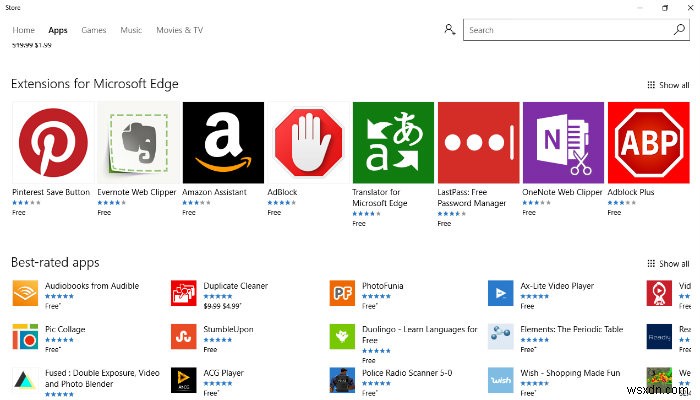Image resolution: width=700 pixels, height=400 pixels.
Task: Open the Pic Collage app icon
Action: (x=25, y=337)
